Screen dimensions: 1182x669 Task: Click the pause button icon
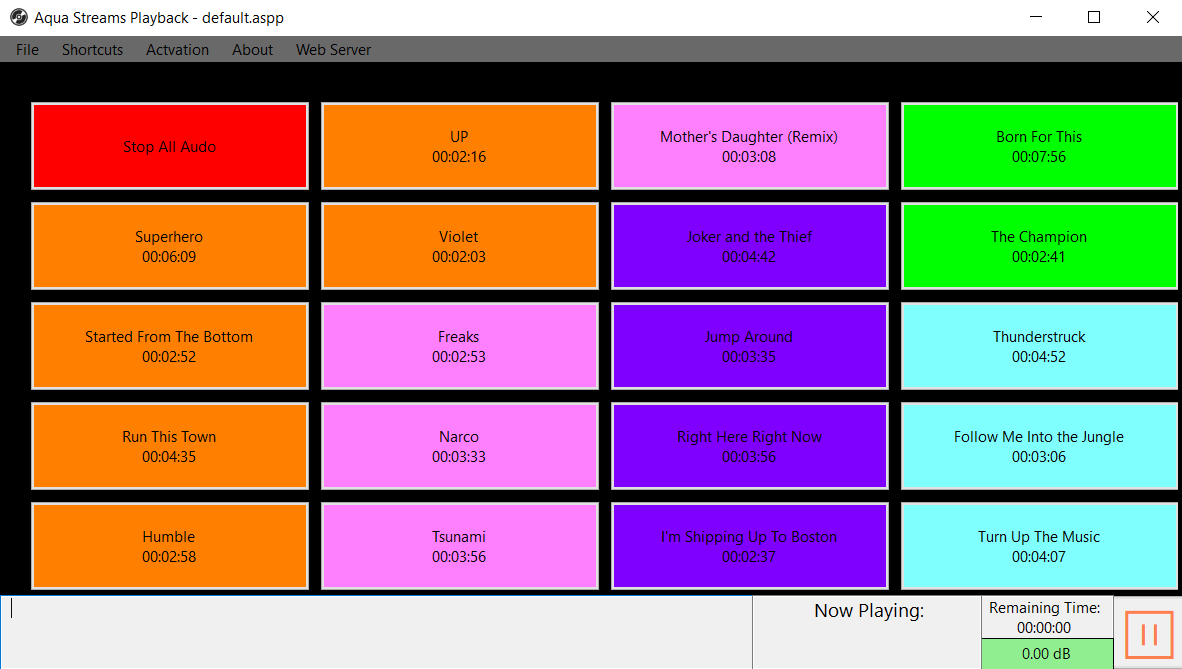(1148, 634)
